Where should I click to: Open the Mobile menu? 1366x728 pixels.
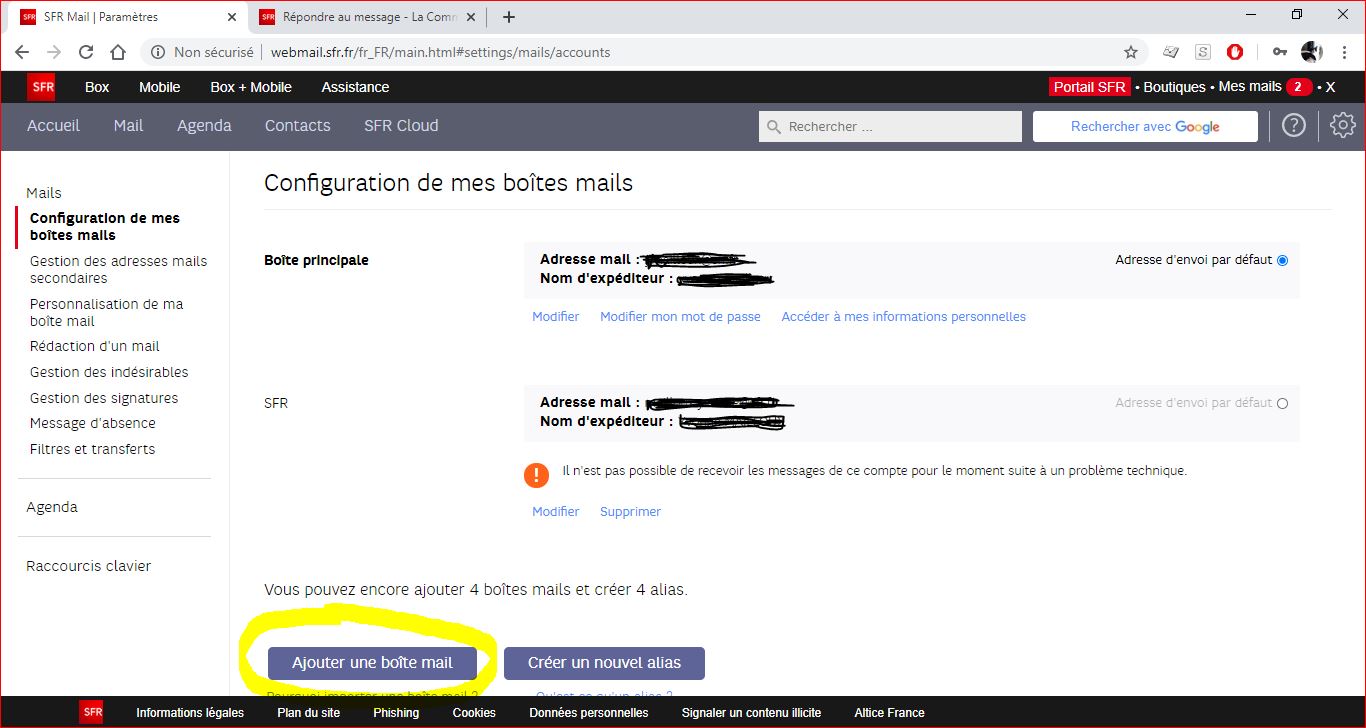[159, 87]
